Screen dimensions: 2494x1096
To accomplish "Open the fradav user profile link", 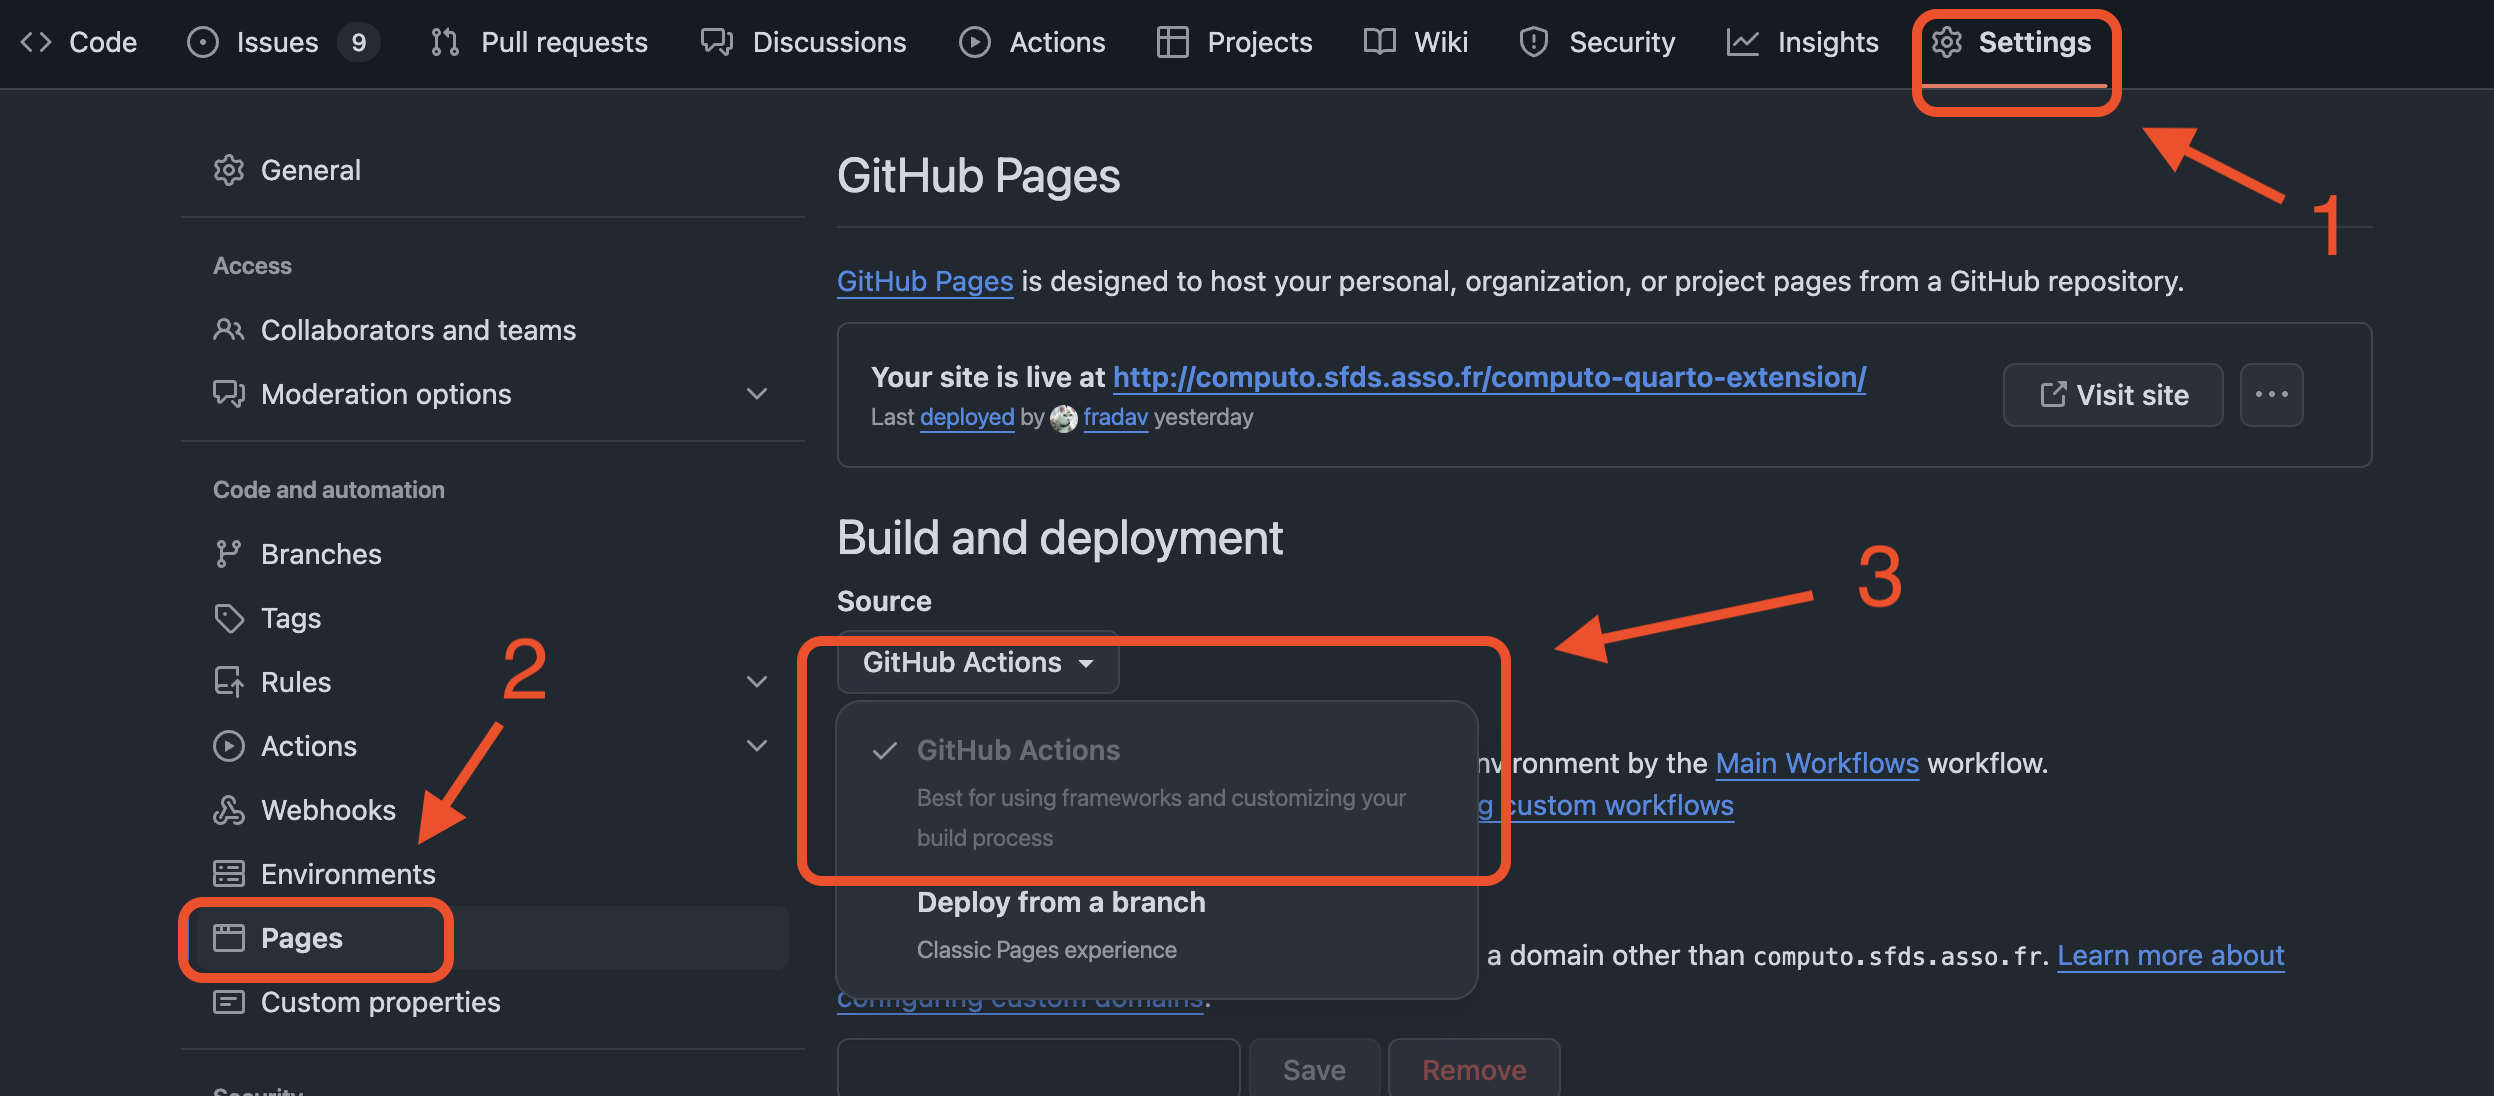I will [x=1115, y=417].
